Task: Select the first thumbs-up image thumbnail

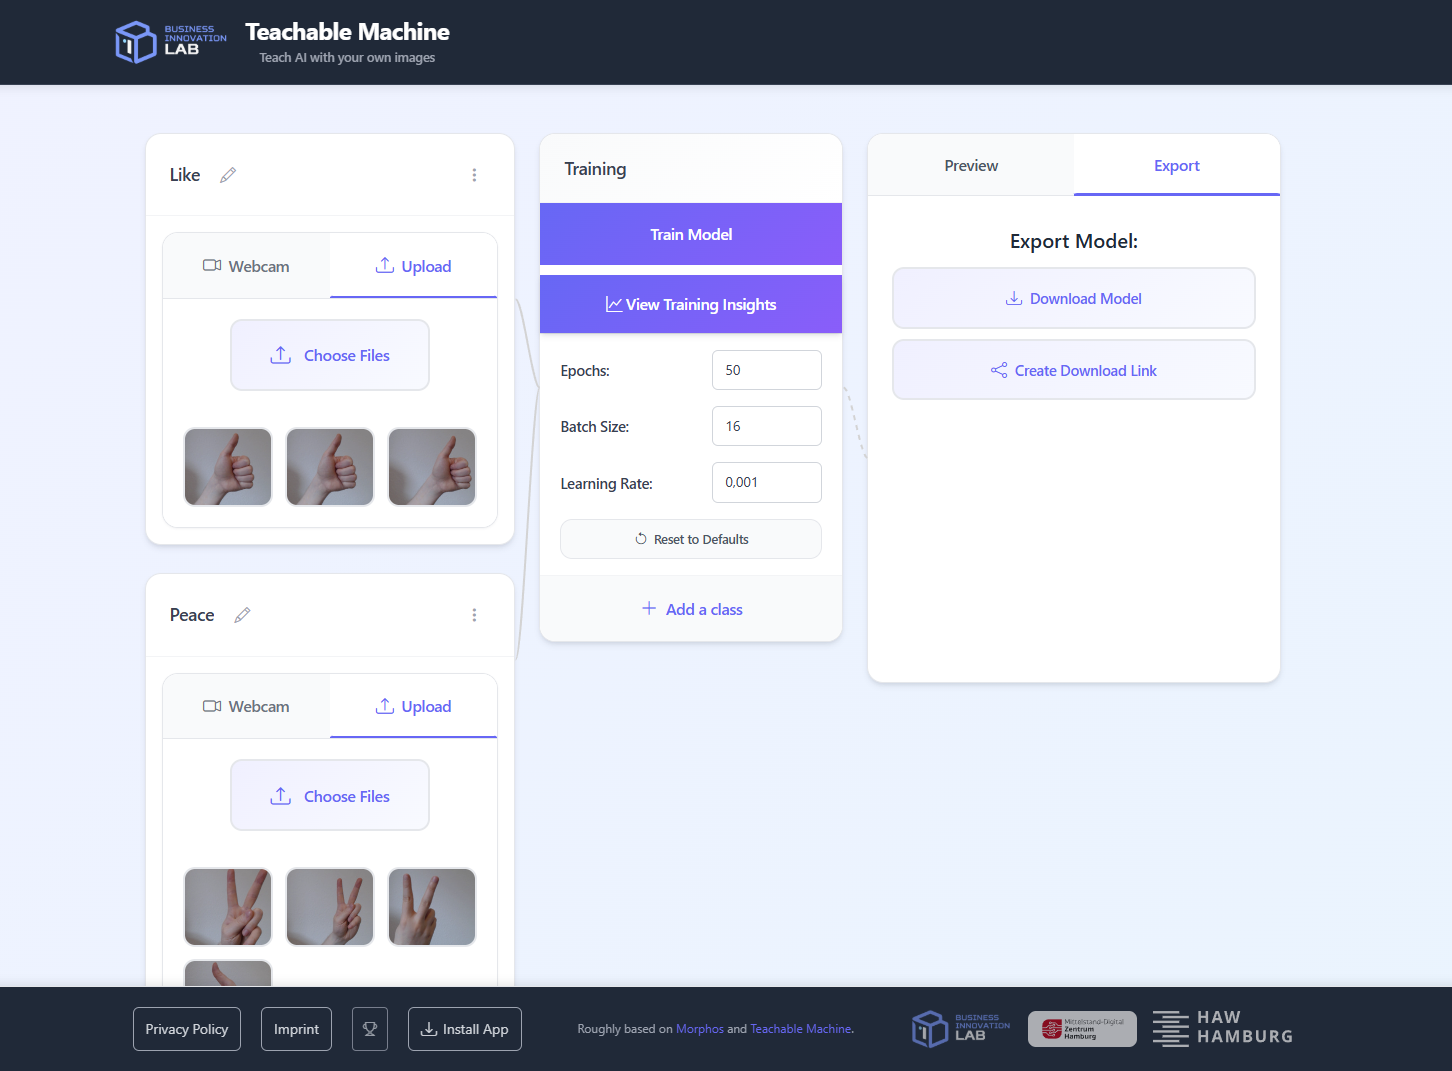Action: (228, 467)
